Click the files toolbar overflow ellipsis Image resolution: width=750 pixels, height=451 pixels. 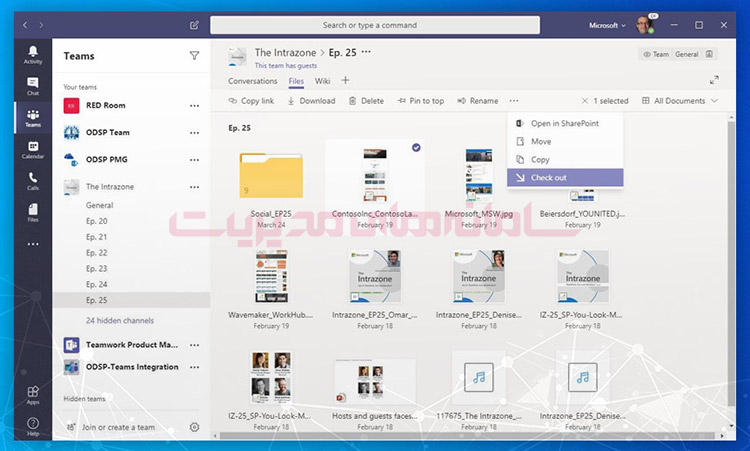pyautogui.click(x=514, y=101)
